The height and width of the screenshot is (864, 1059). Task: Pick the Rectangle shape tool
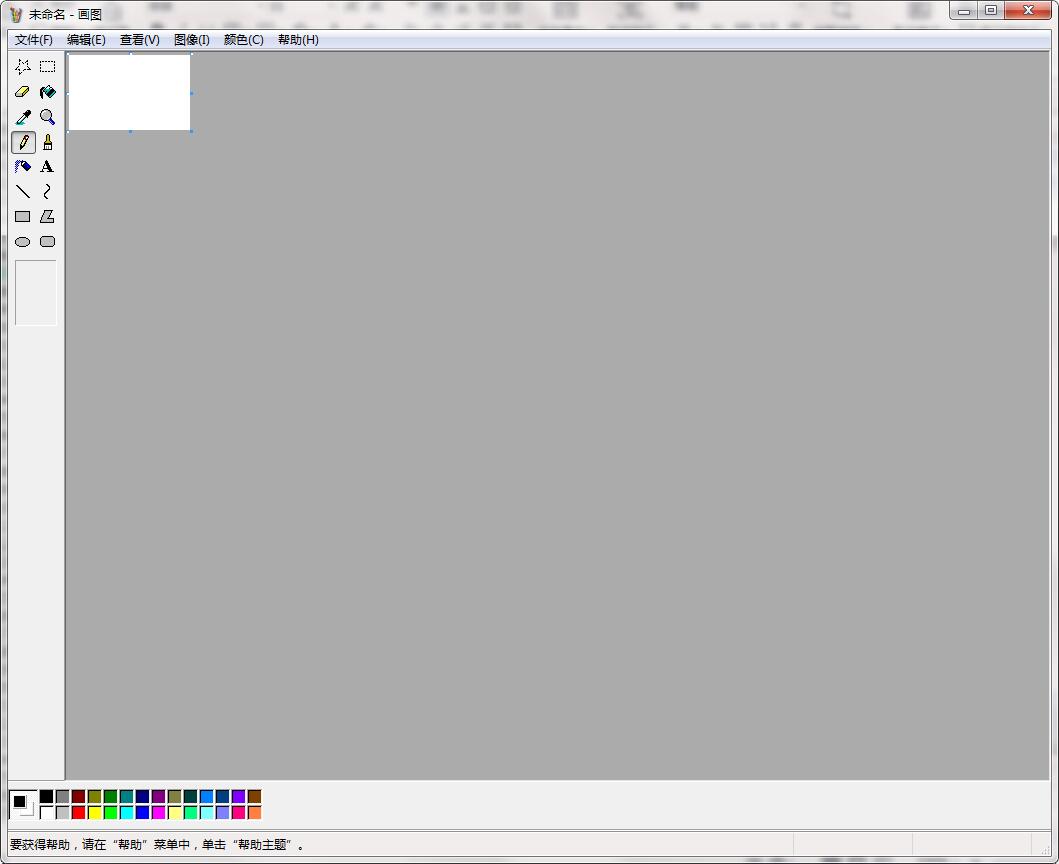click(x=23, y=216)
